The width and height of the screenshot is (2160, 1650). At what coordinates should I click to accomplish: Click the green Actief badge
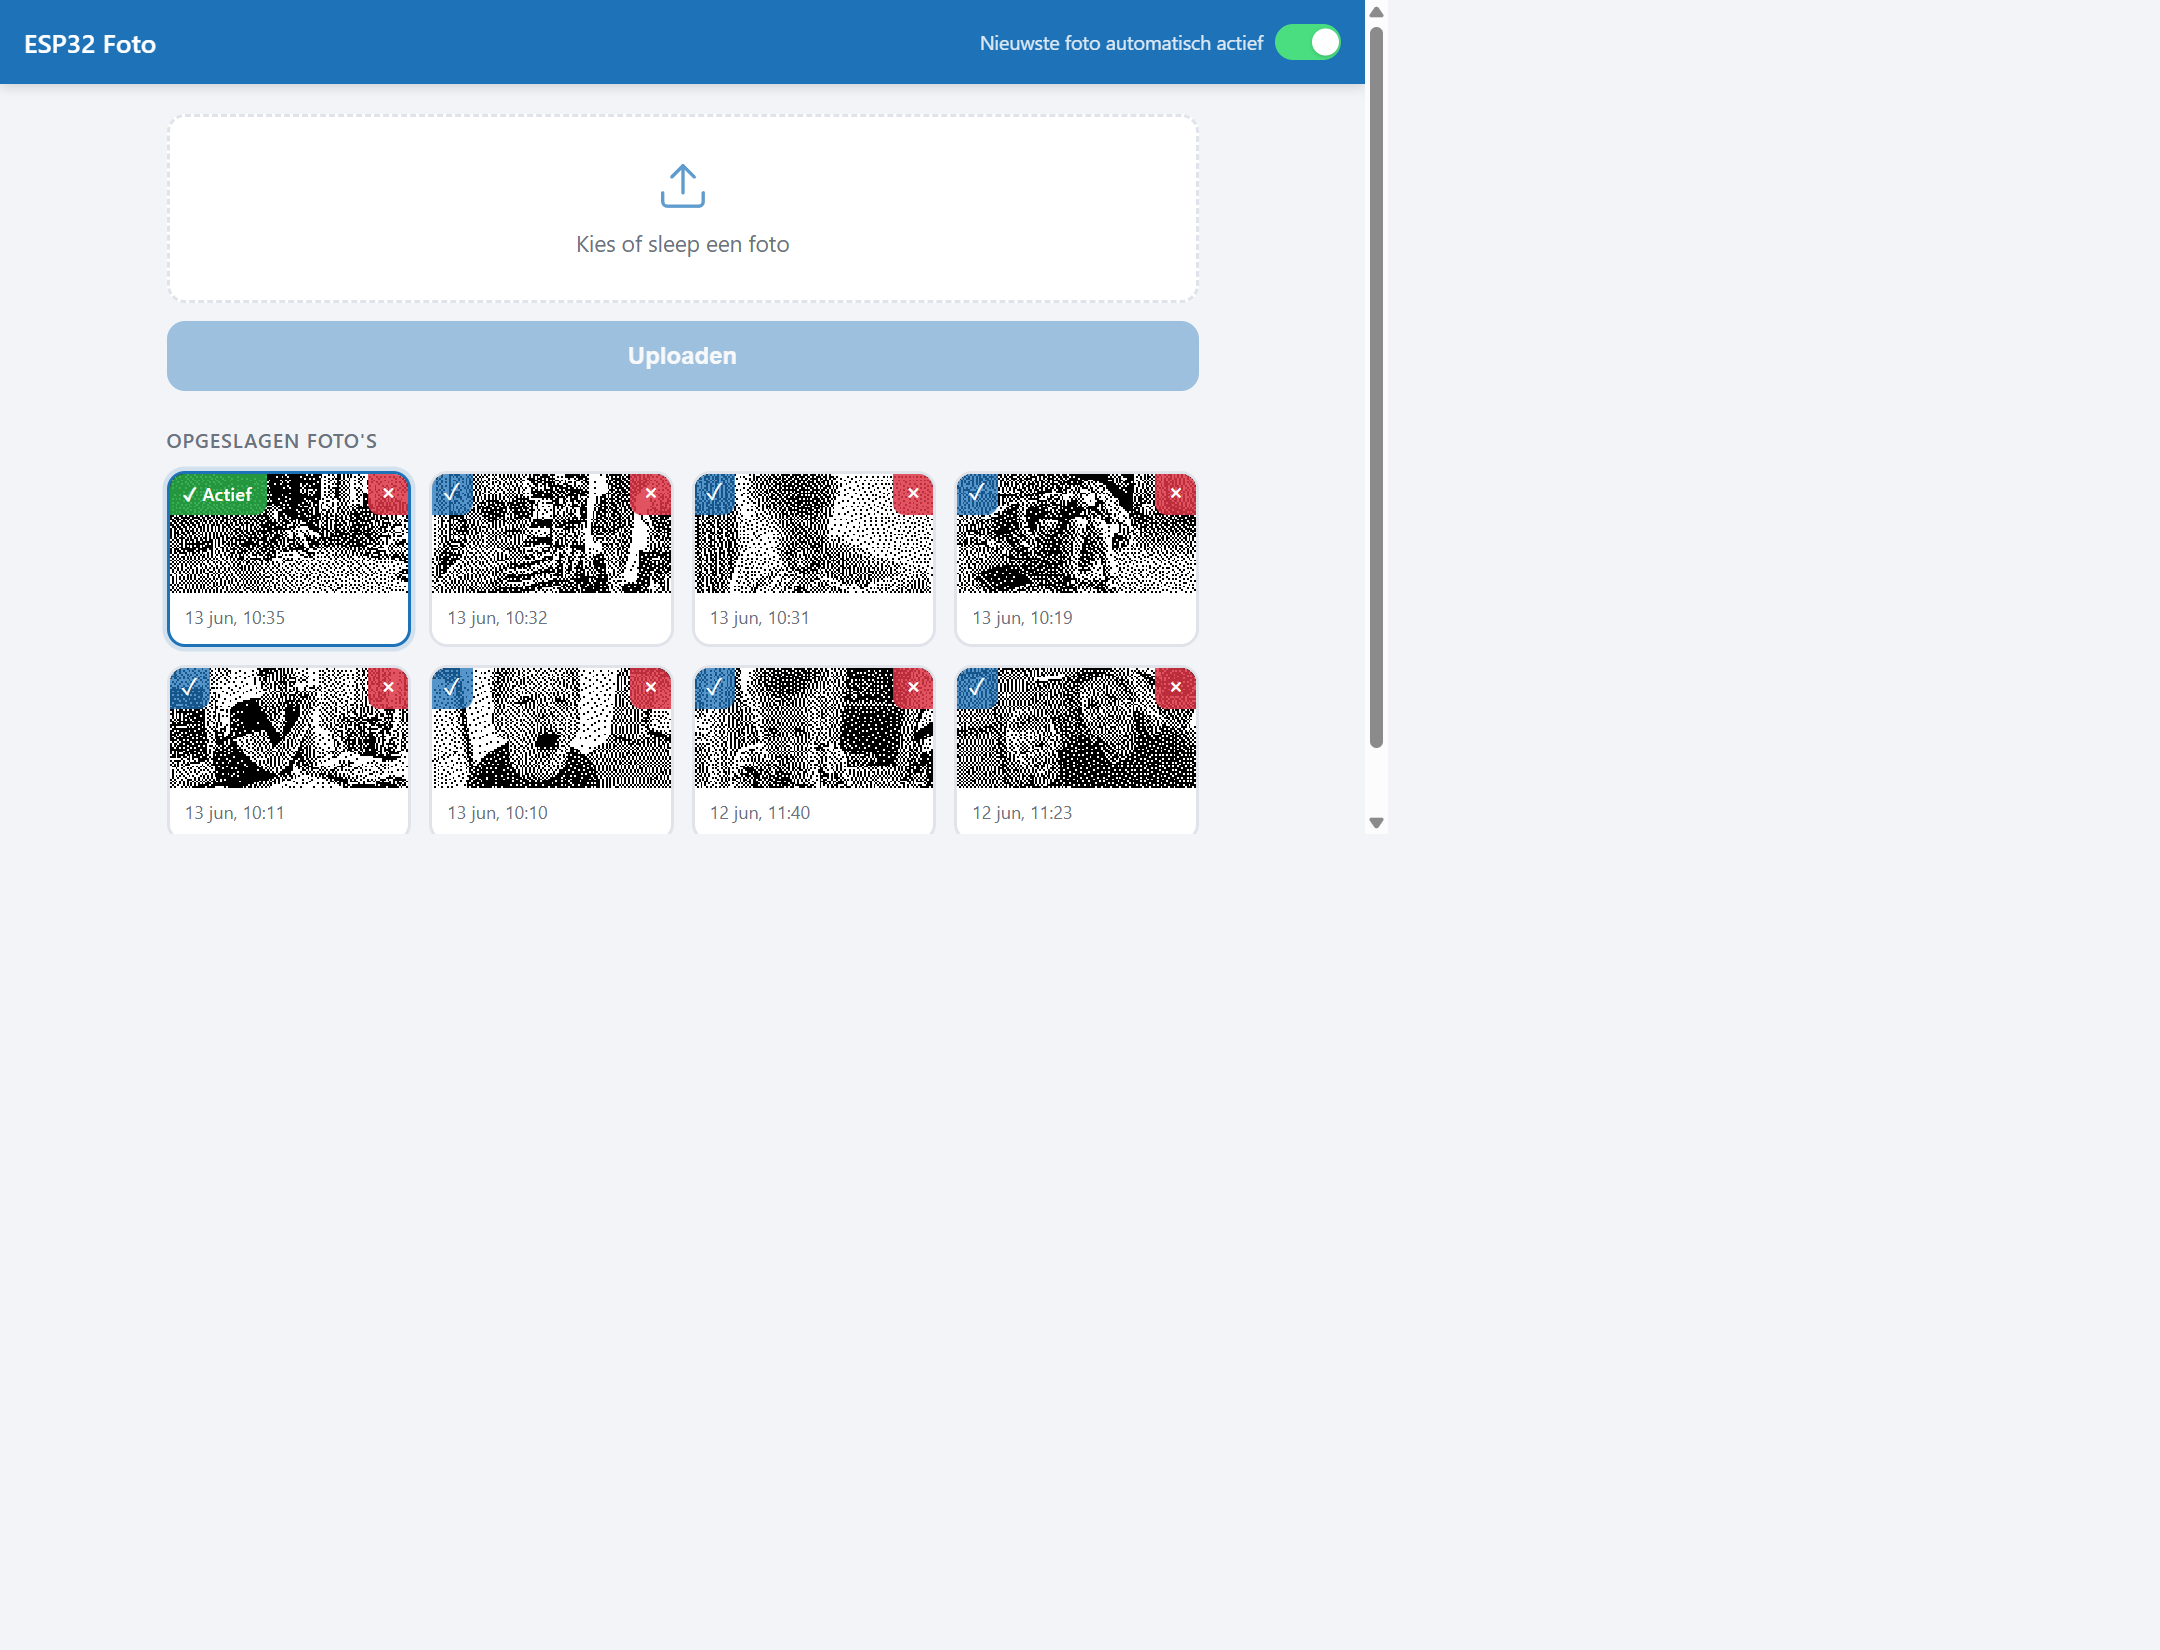click(218, 494)
